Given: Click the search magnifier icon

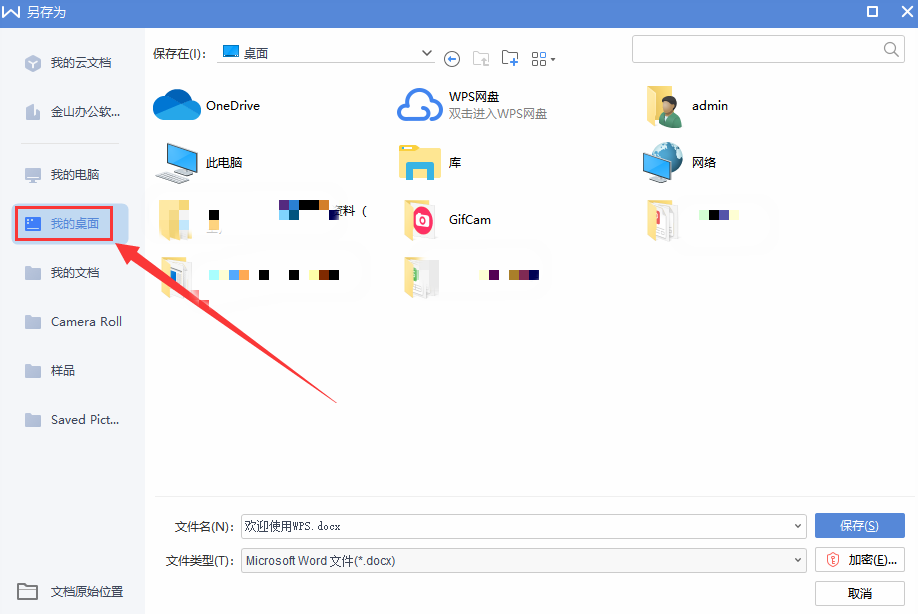Looking at the screenshot, I should (891, 49).
